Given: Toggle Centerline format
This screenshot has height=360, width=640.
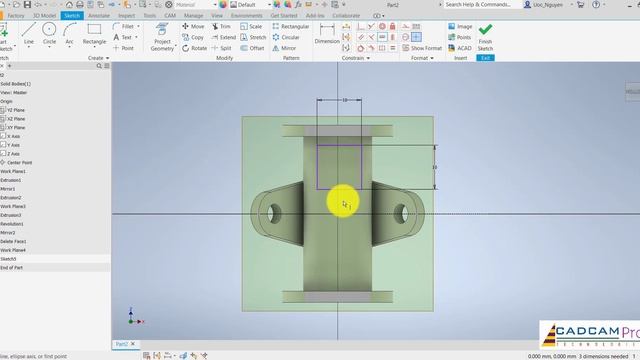Looking at the screenshot, I should [x=405, y=37].
